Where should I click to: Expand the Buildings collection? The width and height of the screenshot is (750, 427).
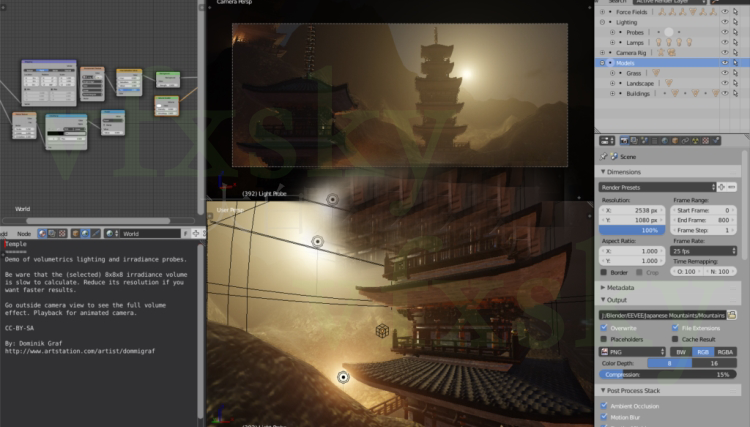[612, 93]
